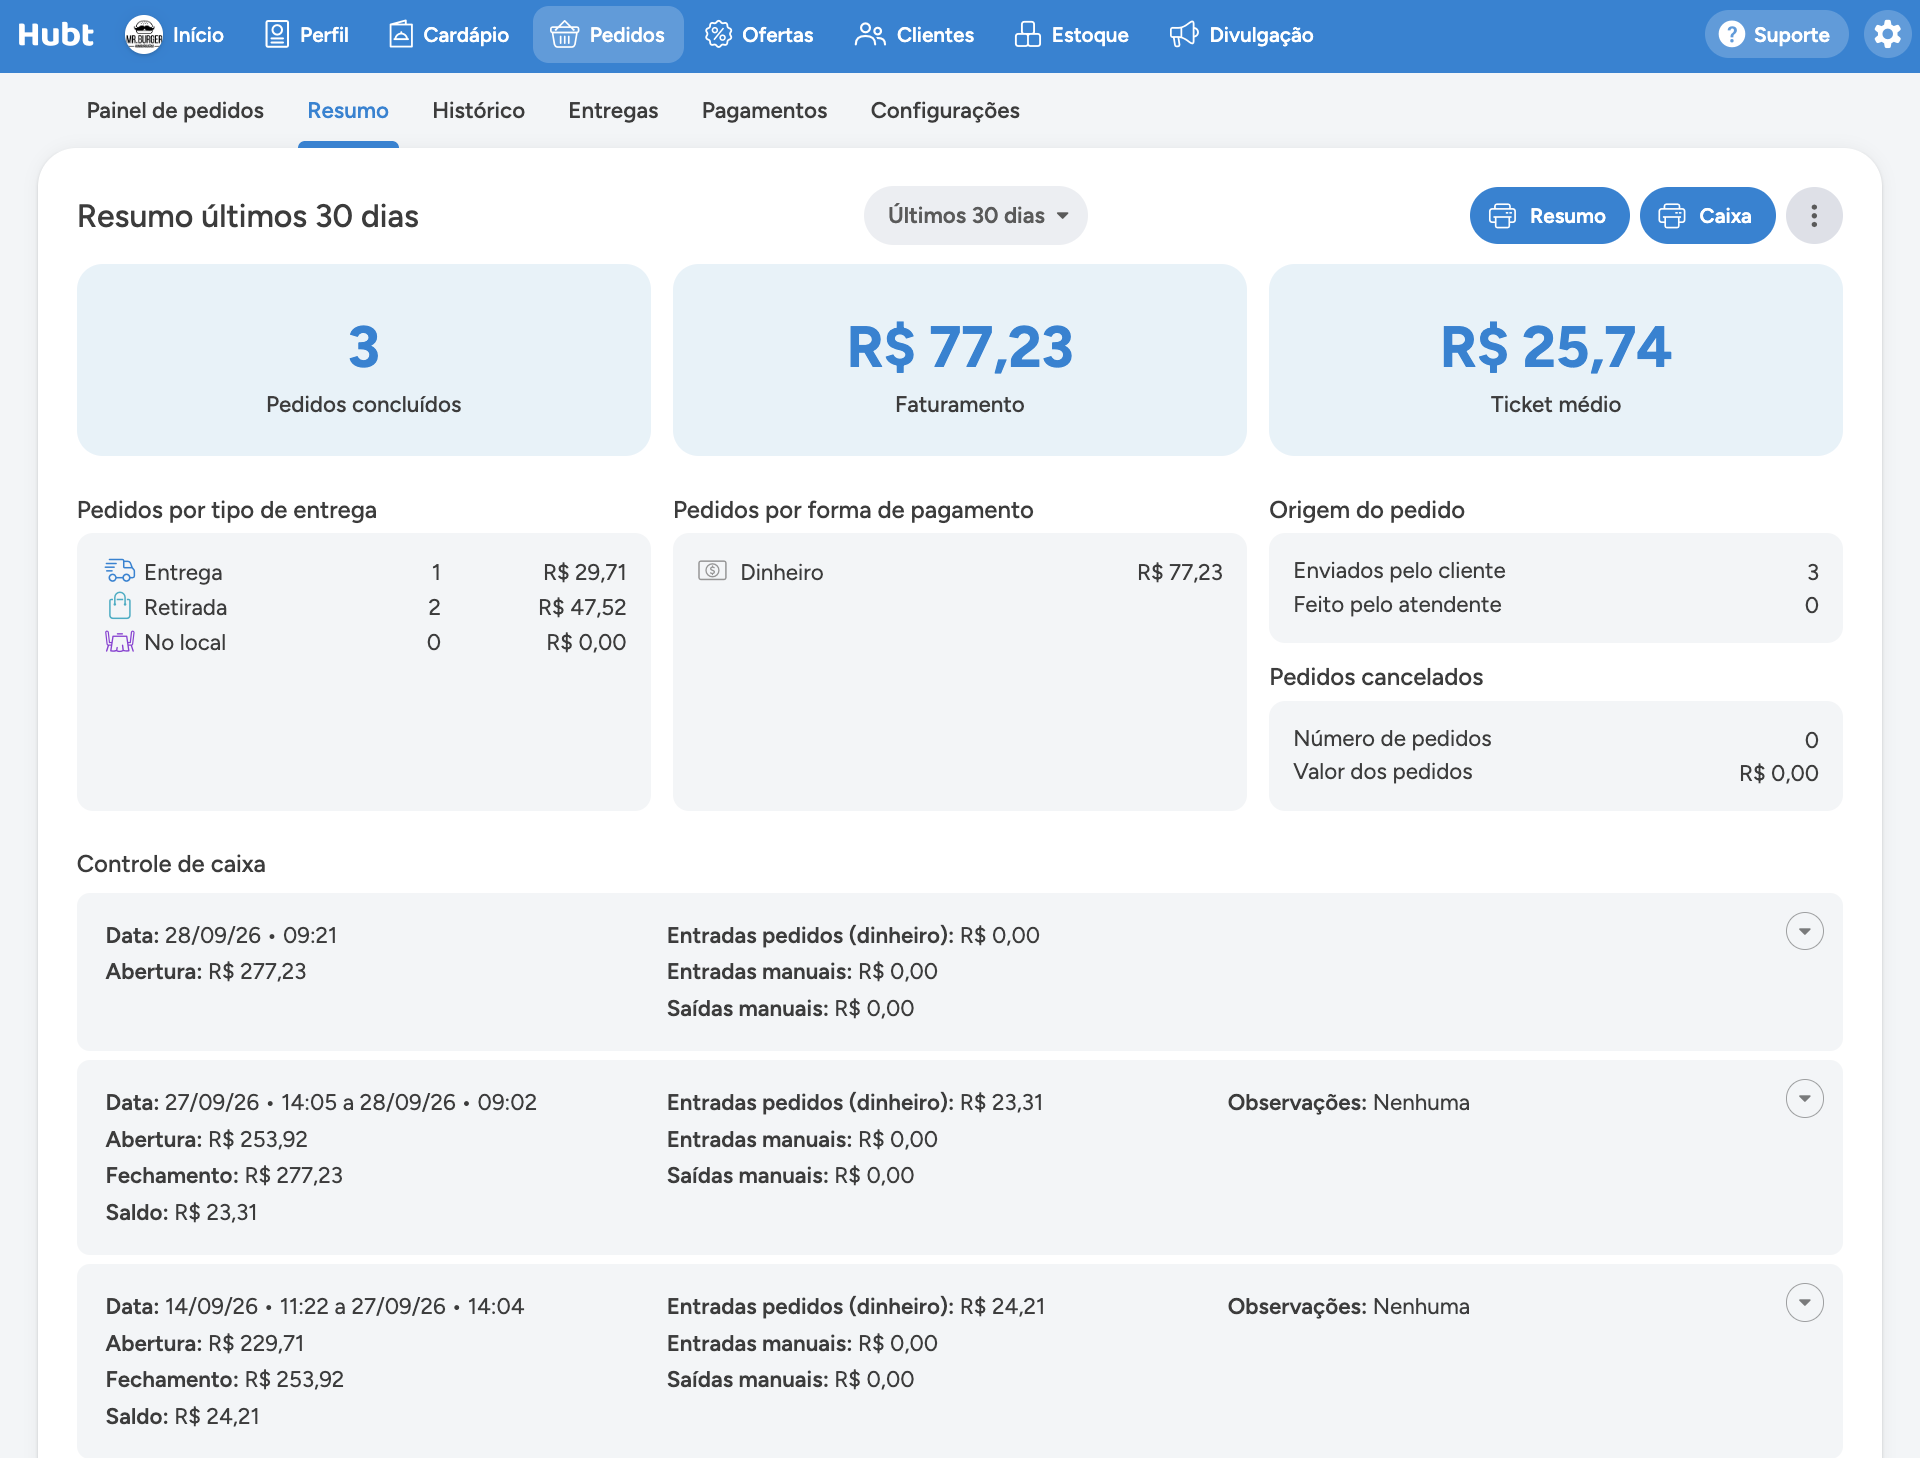1920x1458 pixels.
Task: Click the Divulgação megaphone icon
Action: click(1184, 35)
